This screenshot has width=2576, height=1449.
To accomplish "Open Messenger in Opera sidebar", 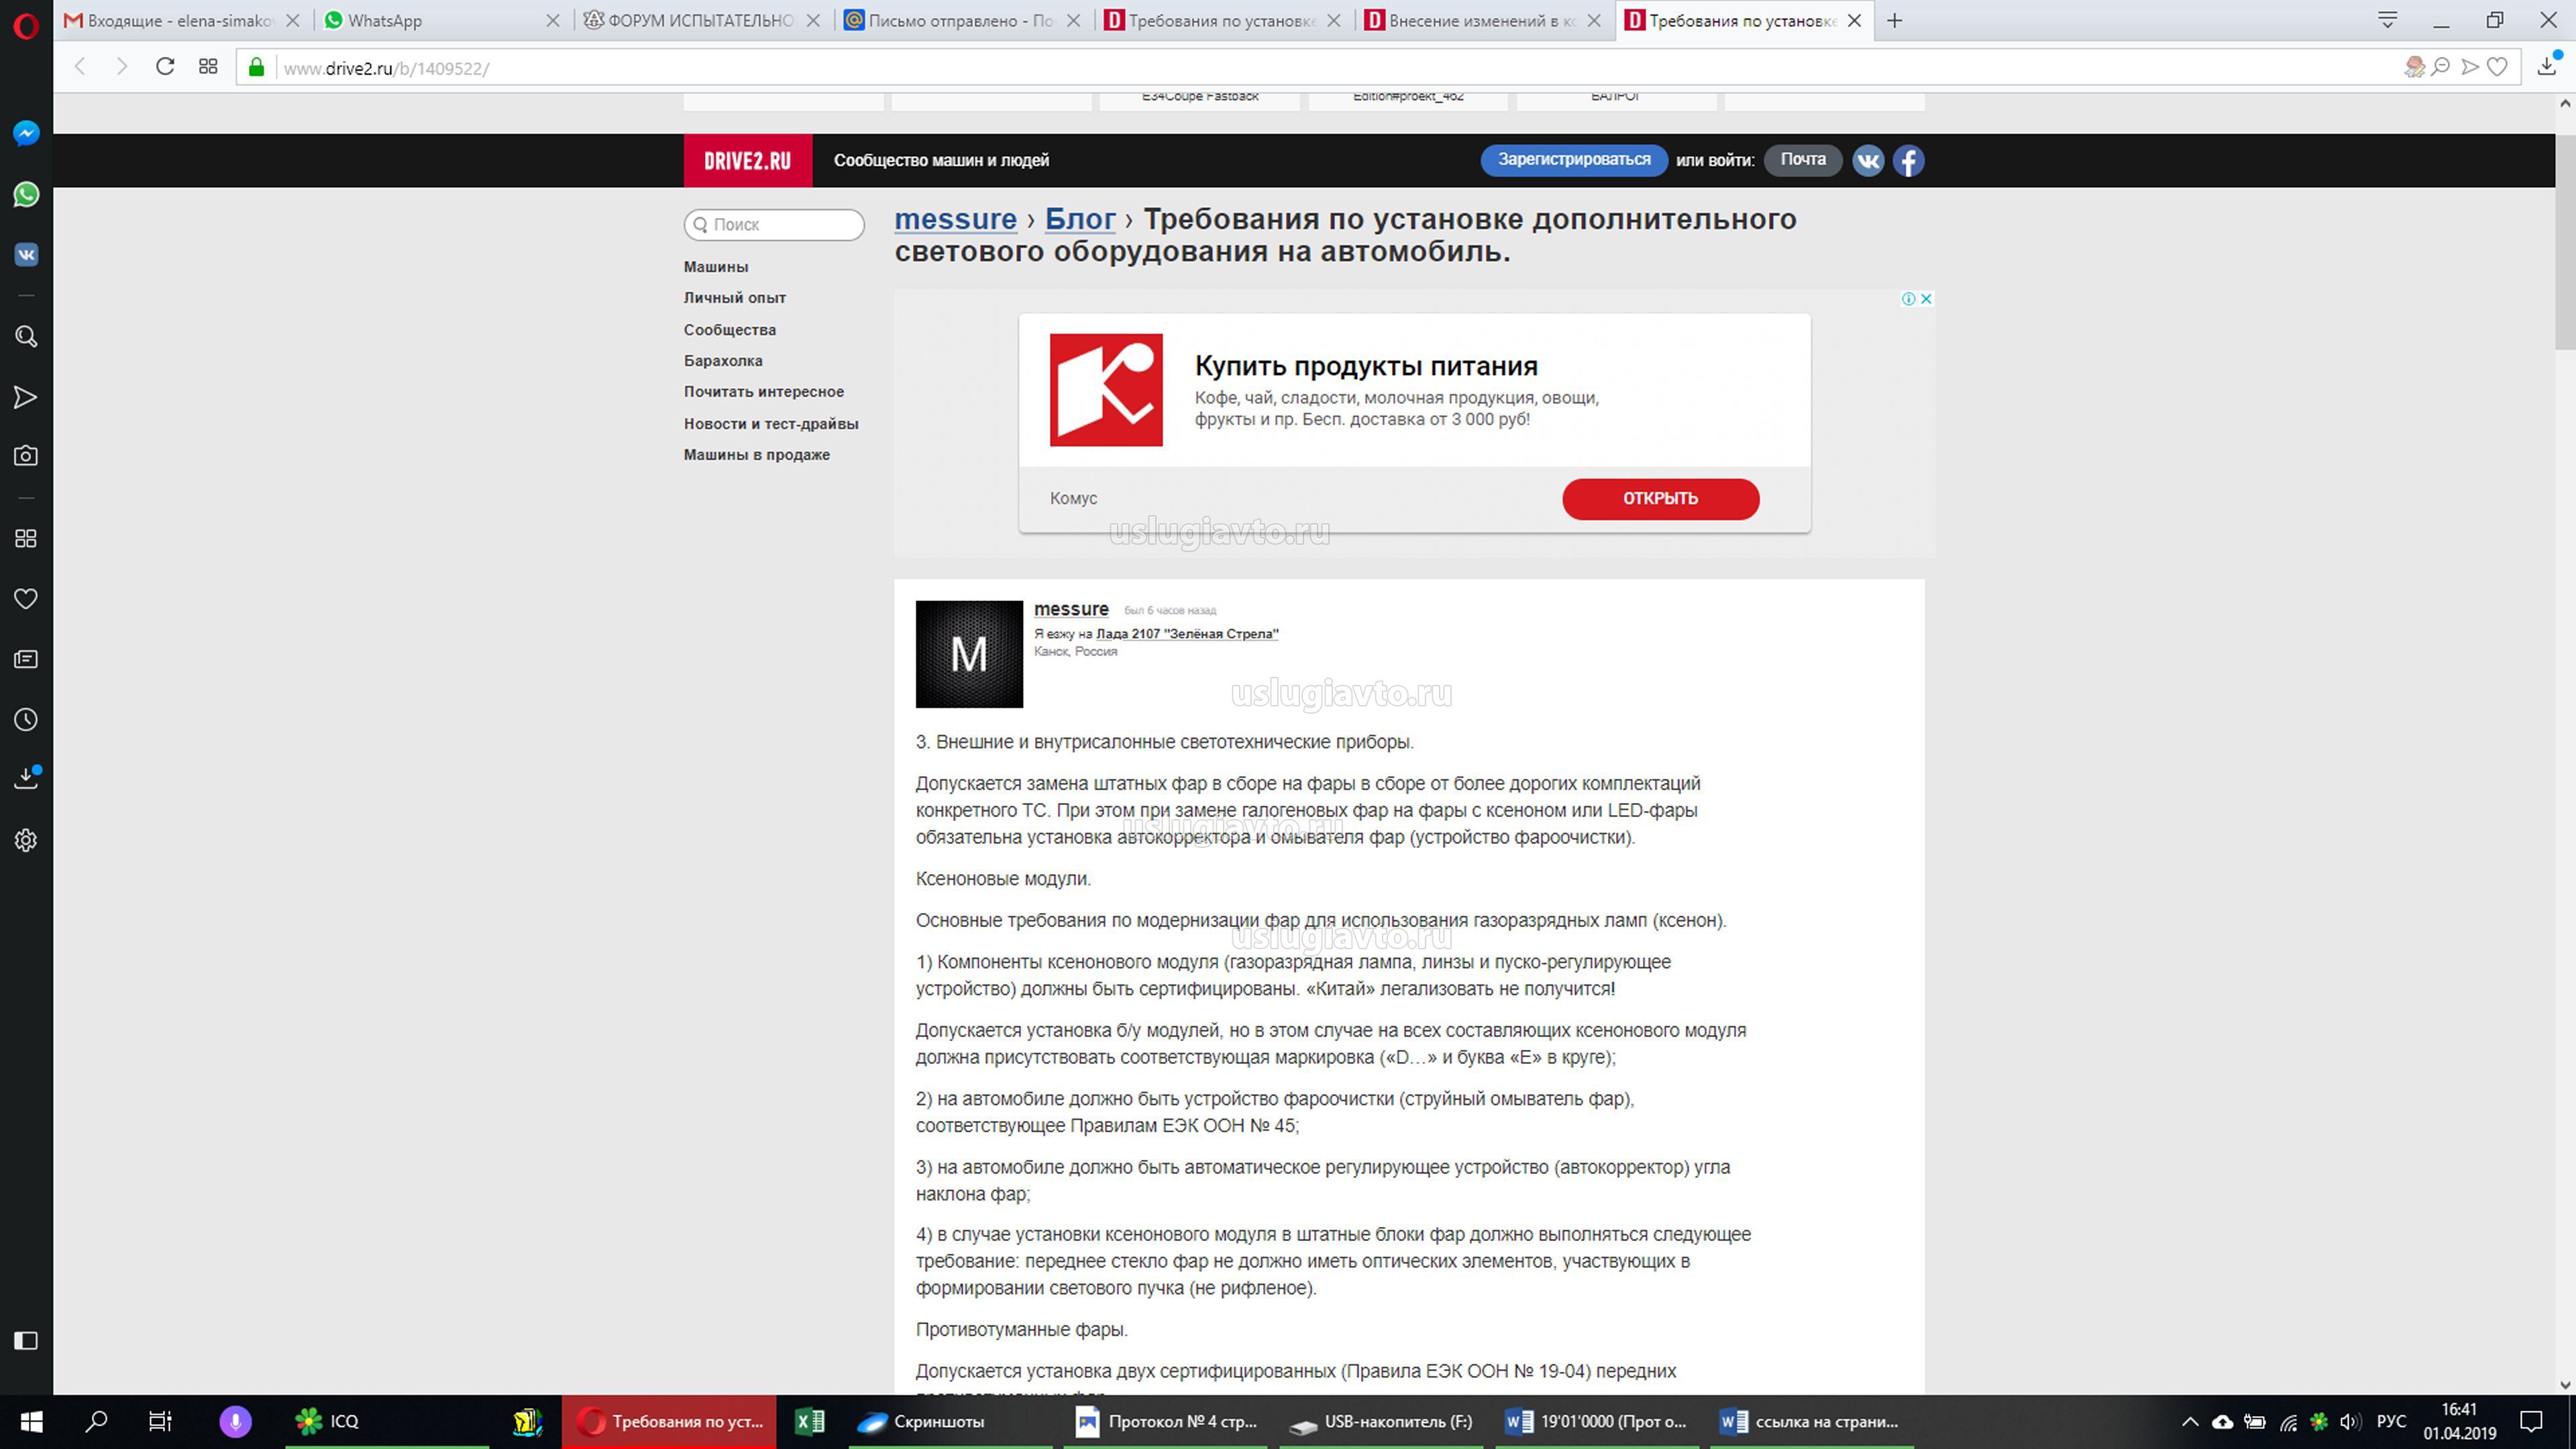I will pyautogui.click(x=26, y=133).
